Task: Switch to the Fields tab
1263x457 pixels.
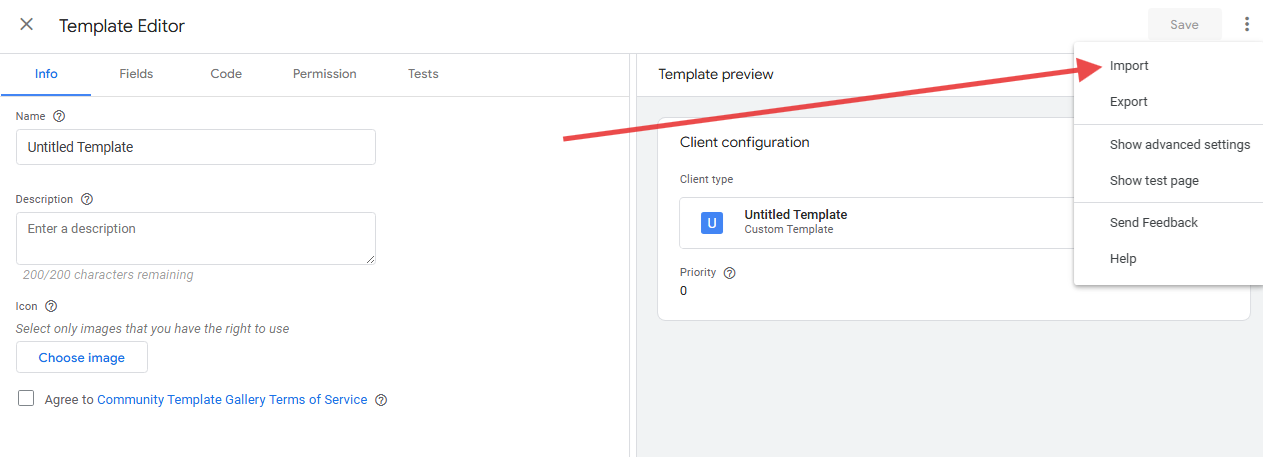Action: [x=136, y=74]
